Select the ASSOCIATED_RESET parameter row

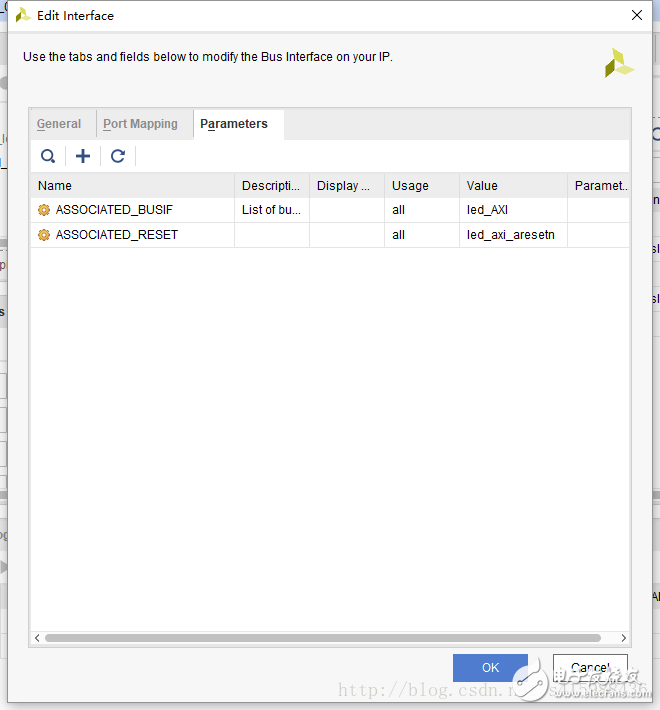click(x=117, y=235)
